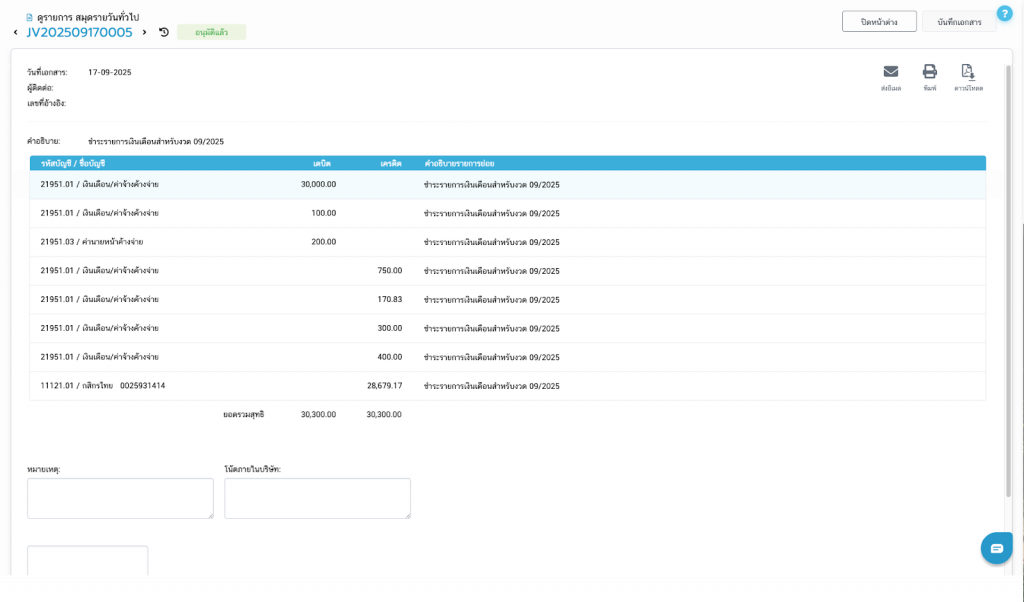Click the โน้ตภายในบริษัท text area

tap(317, 498)
